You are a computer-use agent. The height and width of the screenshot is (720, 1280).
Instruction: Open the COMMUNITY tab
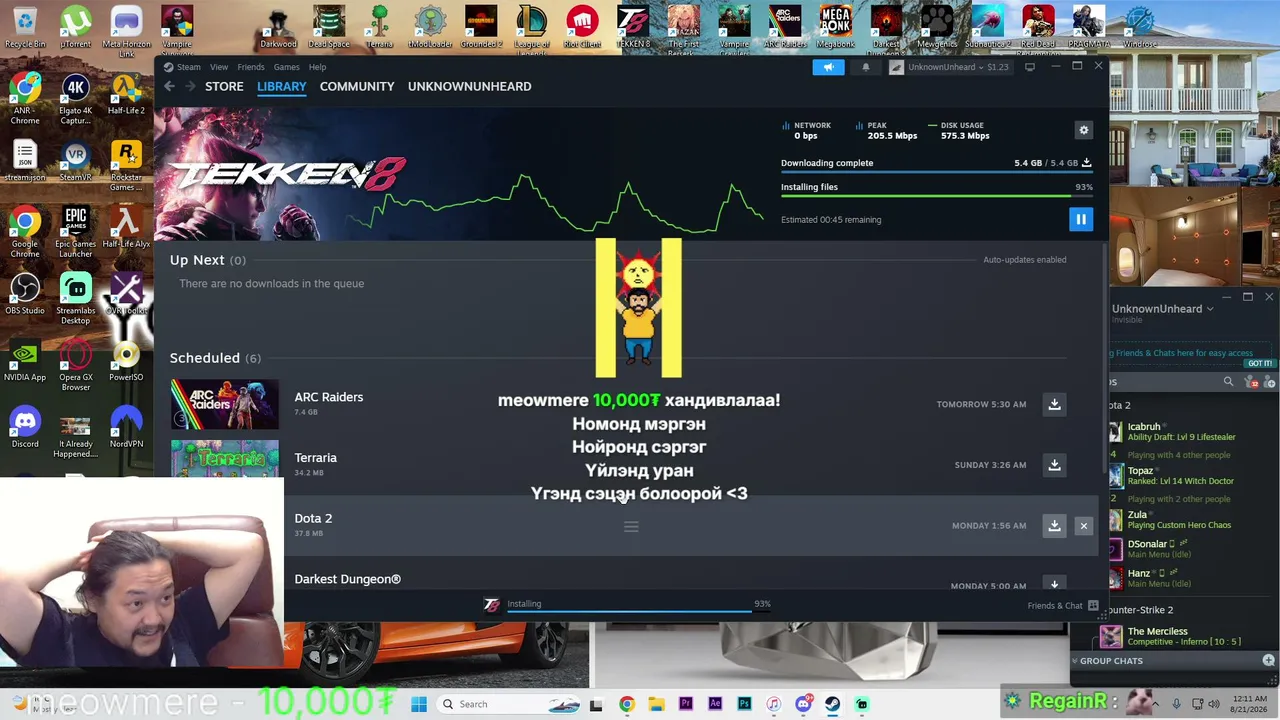[x=357, y=86]
